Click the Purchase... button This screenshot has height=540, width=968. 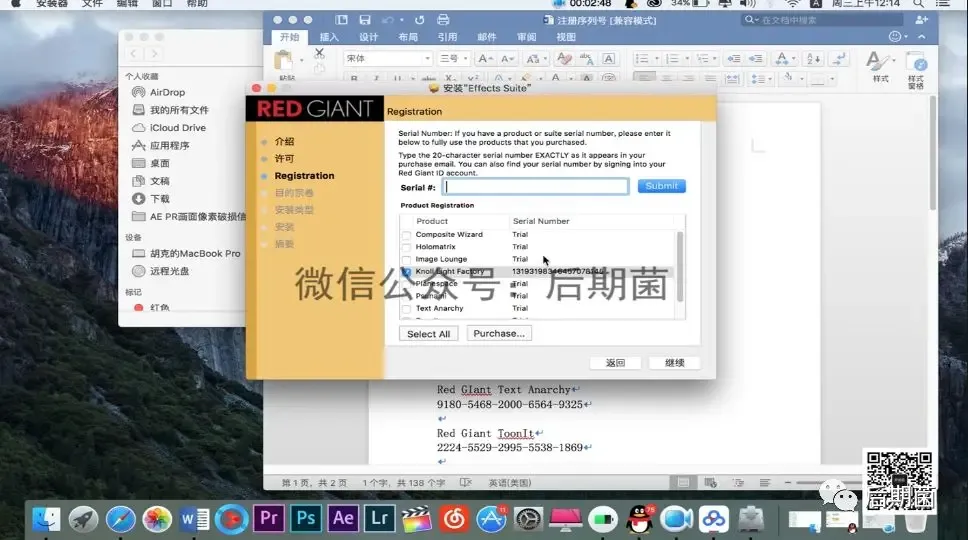(x=499, y=333)
